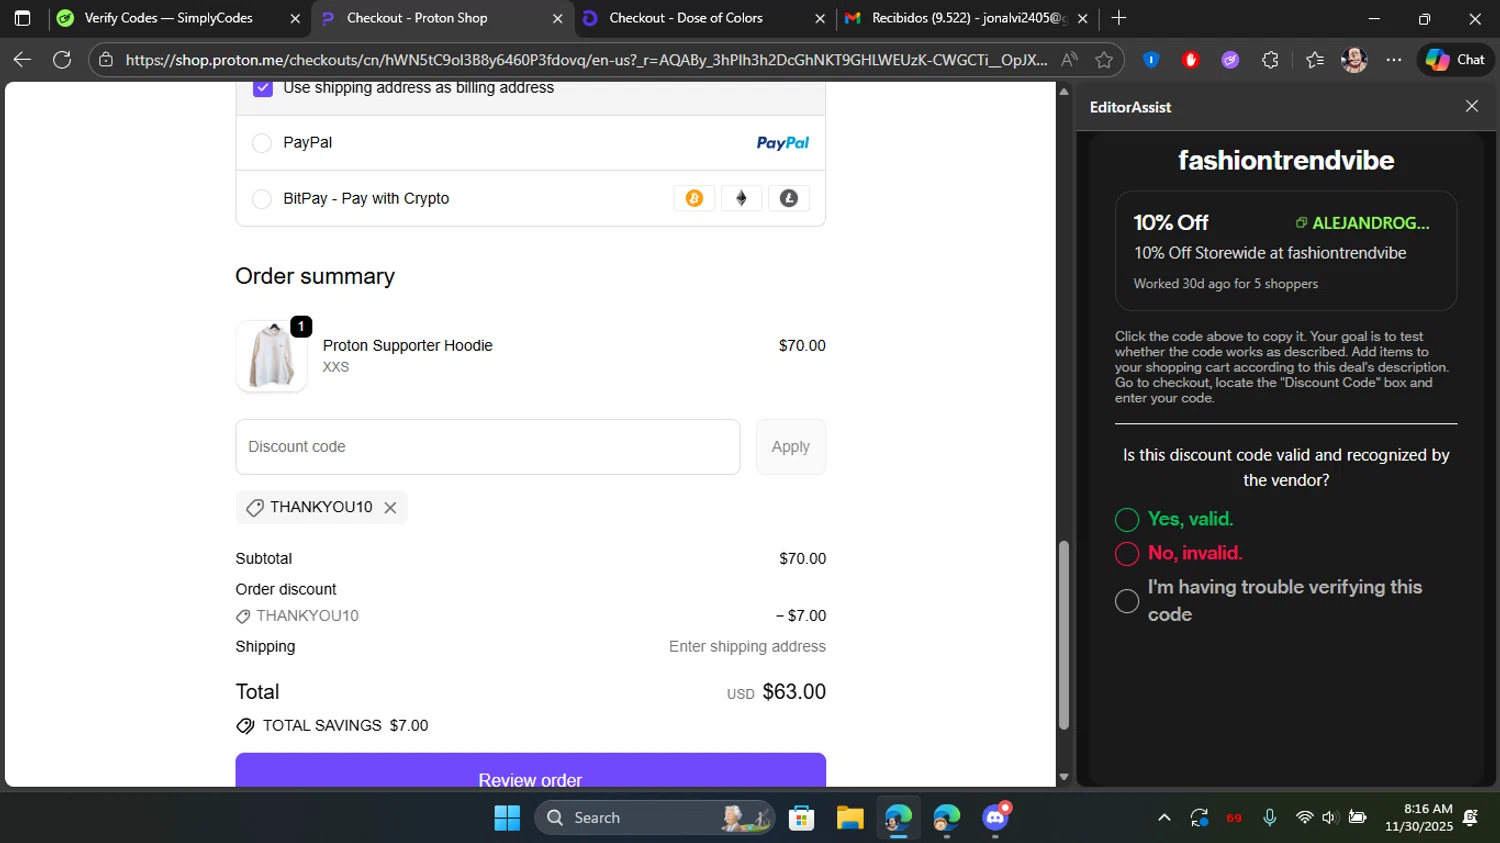Image resolution: width=1500 pixels, height=843 pixels.
Task: Click the fashiontrendvibe heading
Action: pos(1286,160)
